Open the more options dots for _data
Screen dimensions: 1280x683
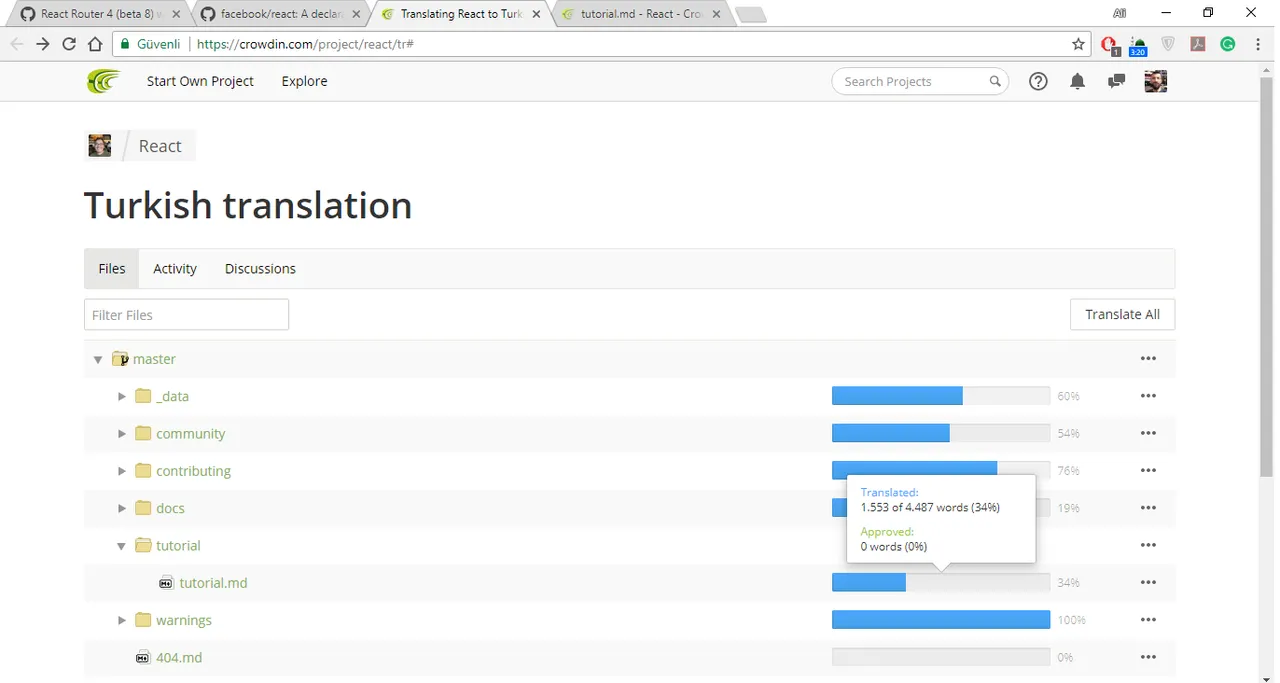click(x=1148, y=396)
